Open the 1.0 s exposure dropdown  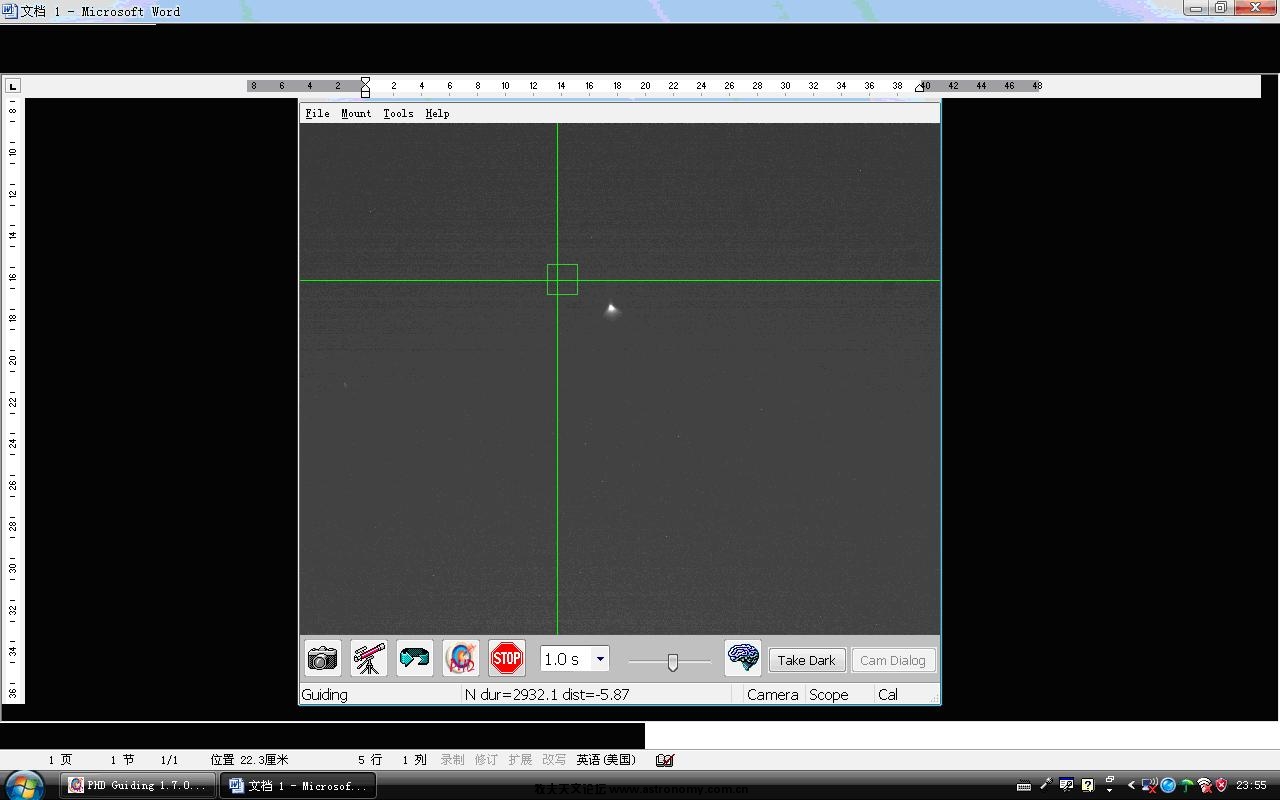pyautogui.click(x=600, y=659)
